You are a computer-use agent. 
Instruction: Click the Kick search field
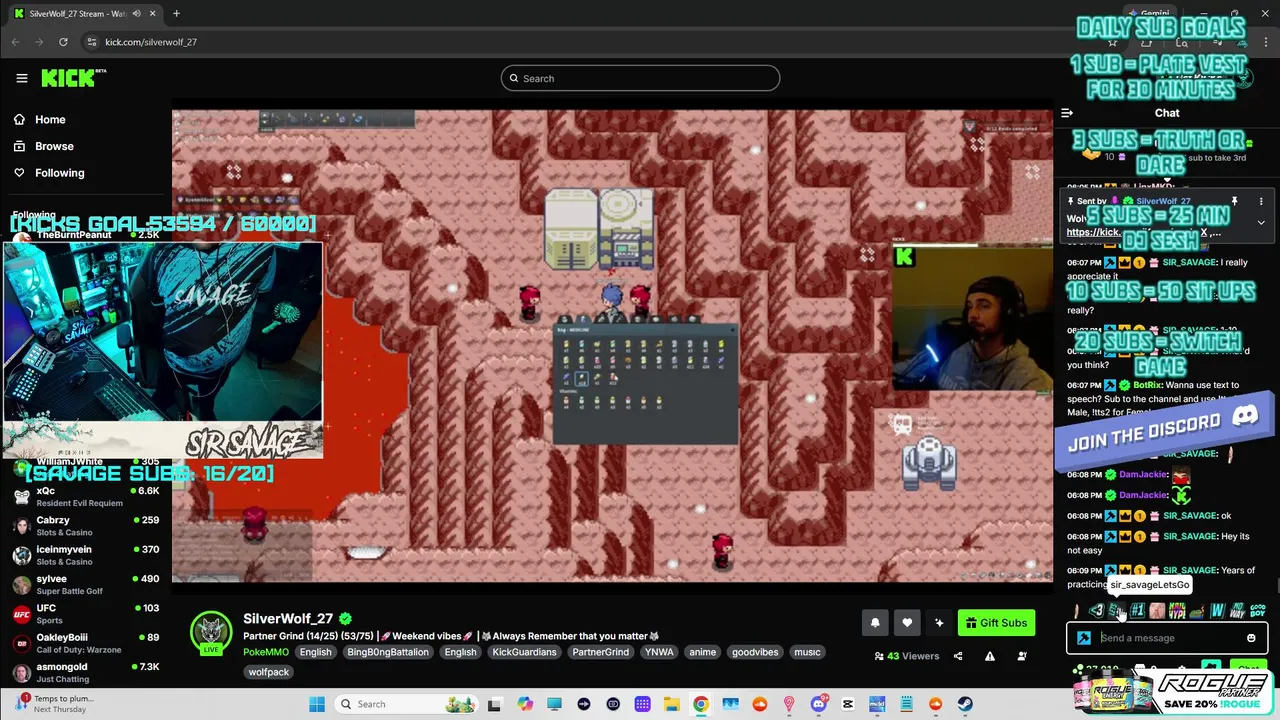[x=640, y=78]
